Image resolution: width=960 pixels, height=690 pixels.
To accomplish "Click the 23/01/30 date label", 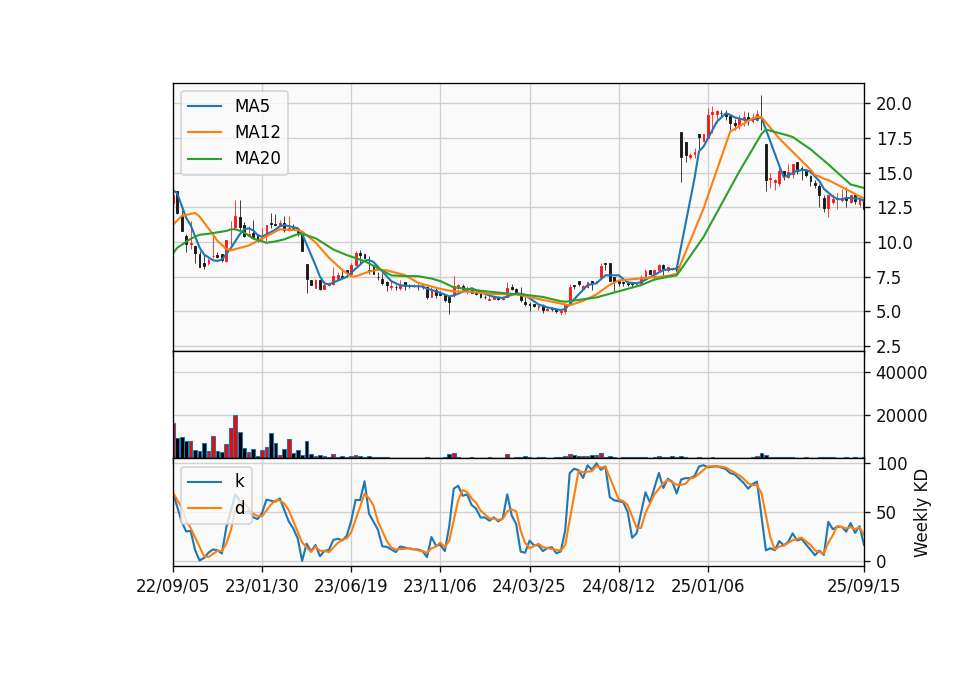I will (x=262, y=586).
